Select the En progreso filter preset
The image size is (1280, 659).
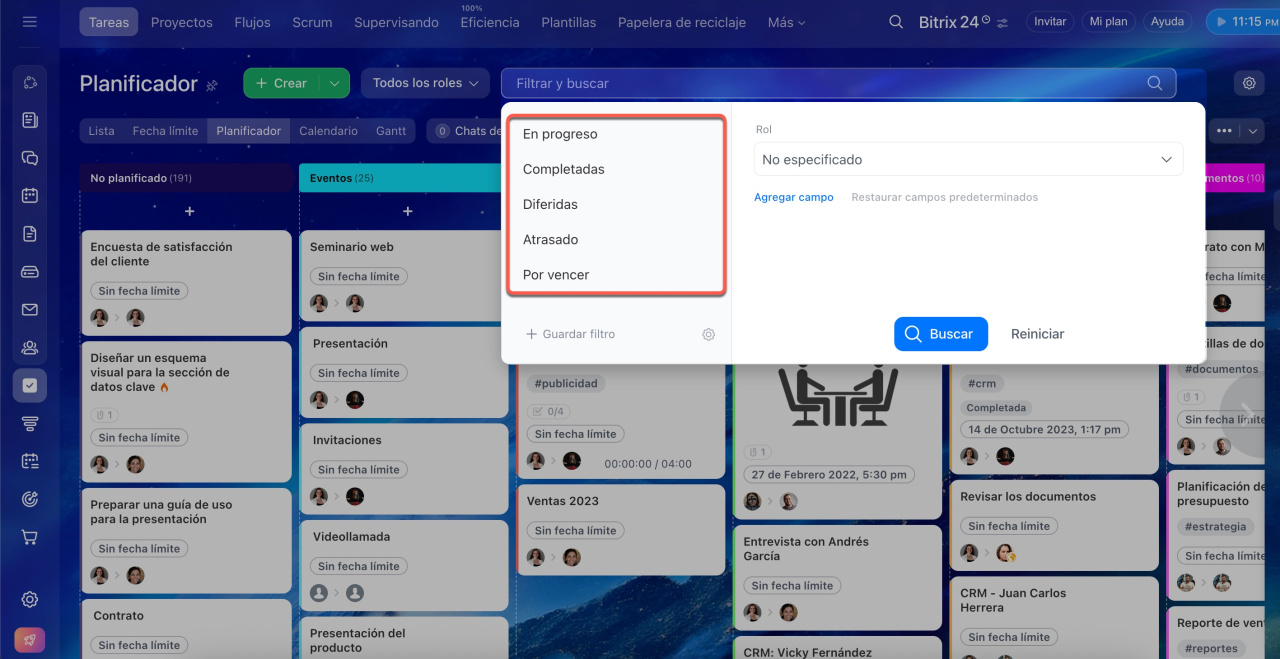tap(560, 134)
